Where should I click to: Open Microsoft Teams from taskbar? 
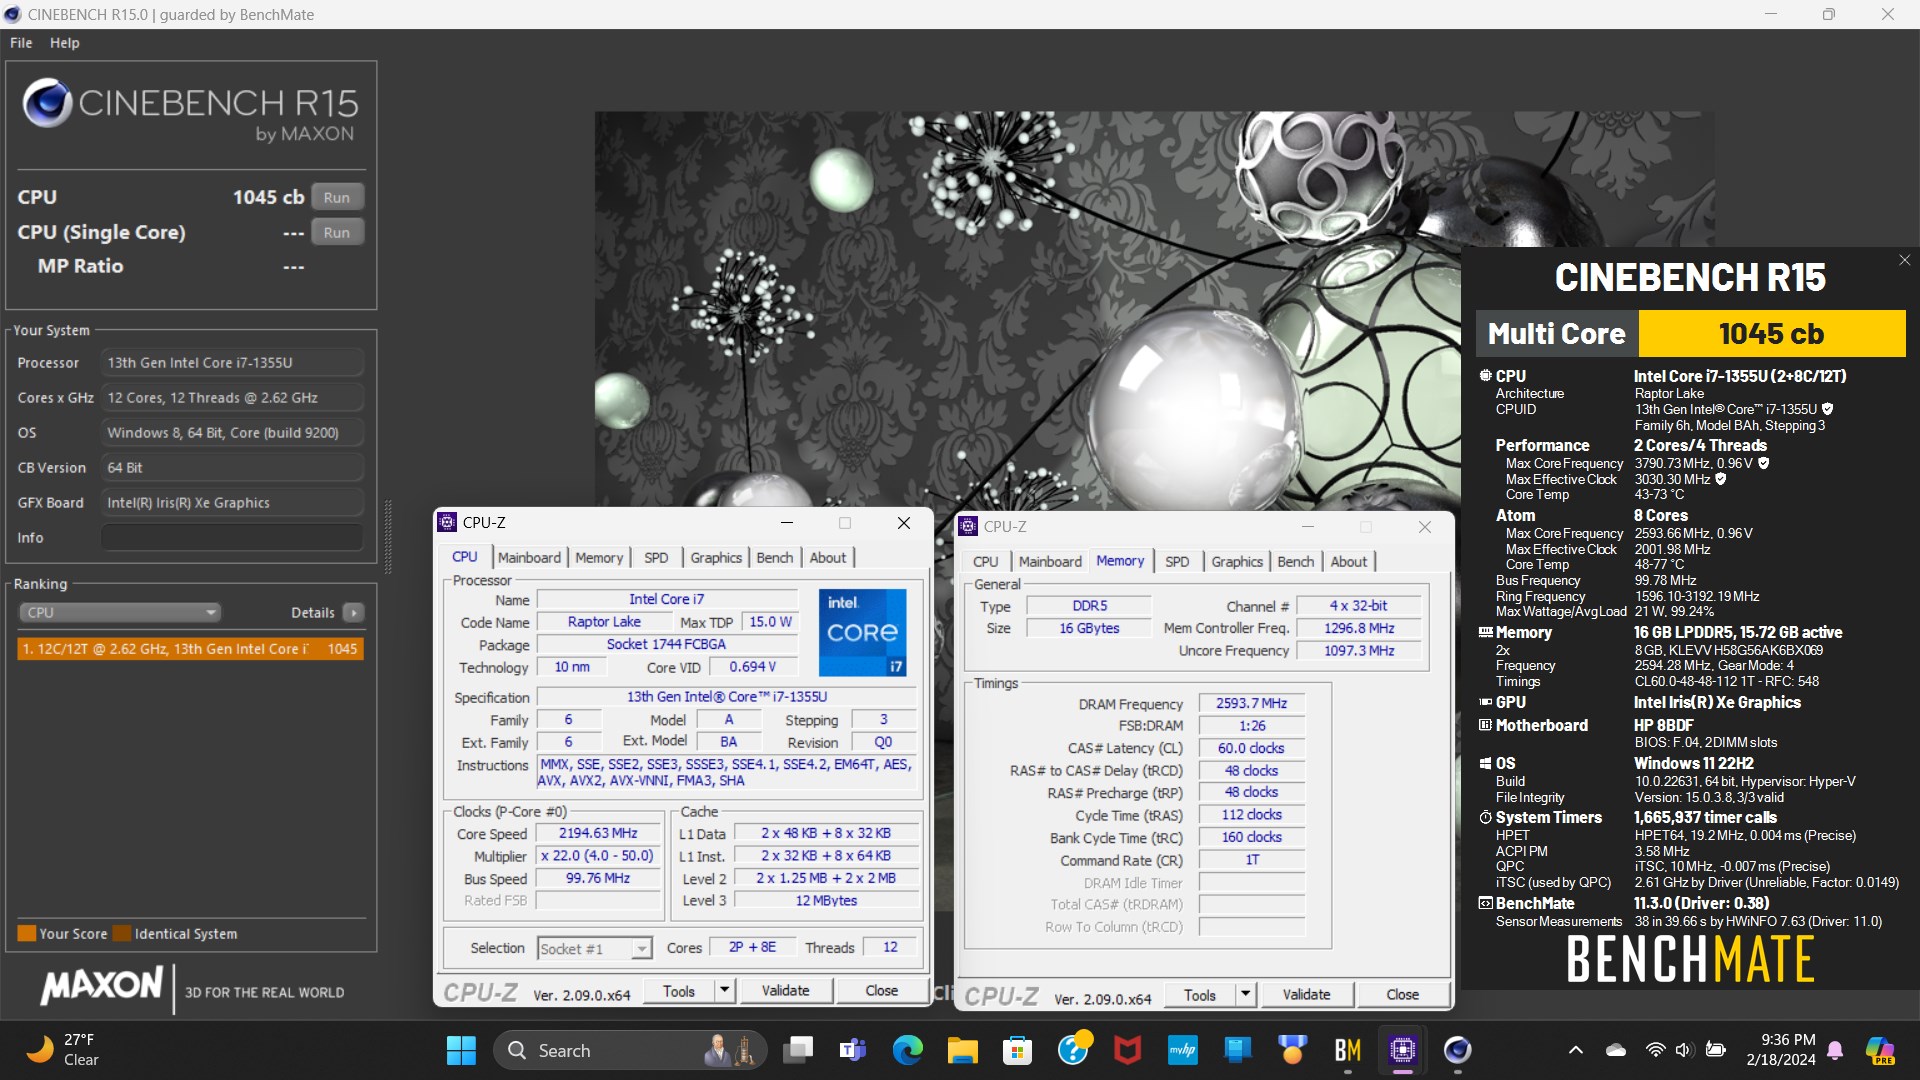[853, 1050]
